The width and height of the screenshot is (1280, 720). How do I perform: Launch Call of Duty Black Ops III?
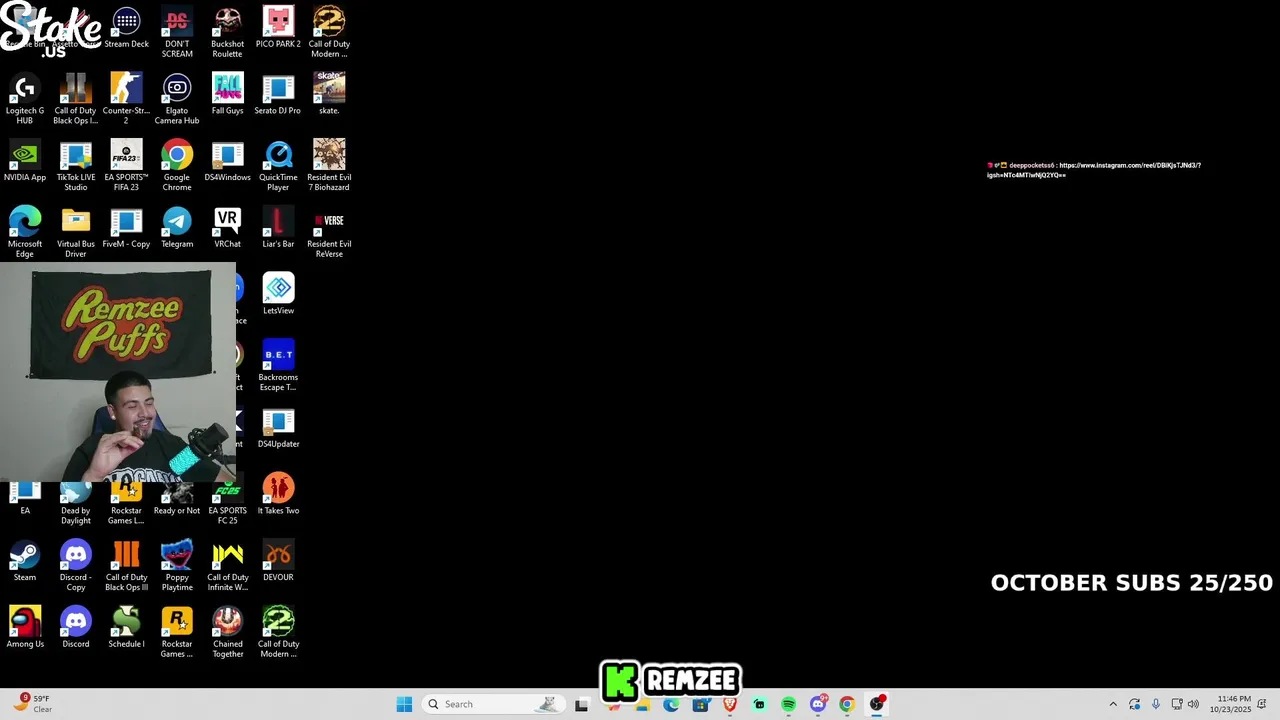click(126, 566)
